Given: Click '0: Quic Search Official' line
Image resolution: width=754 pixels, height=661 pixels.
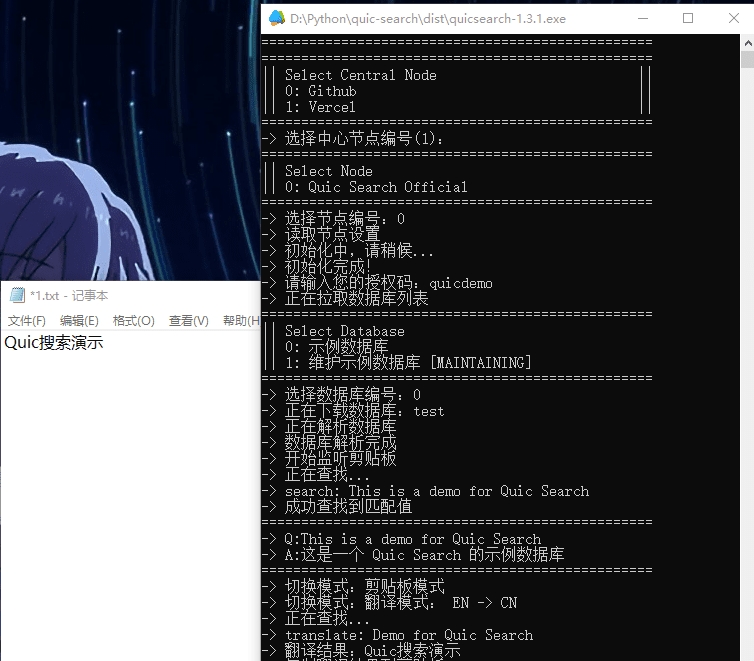Looking at the screenshot, I should (376, 187).
